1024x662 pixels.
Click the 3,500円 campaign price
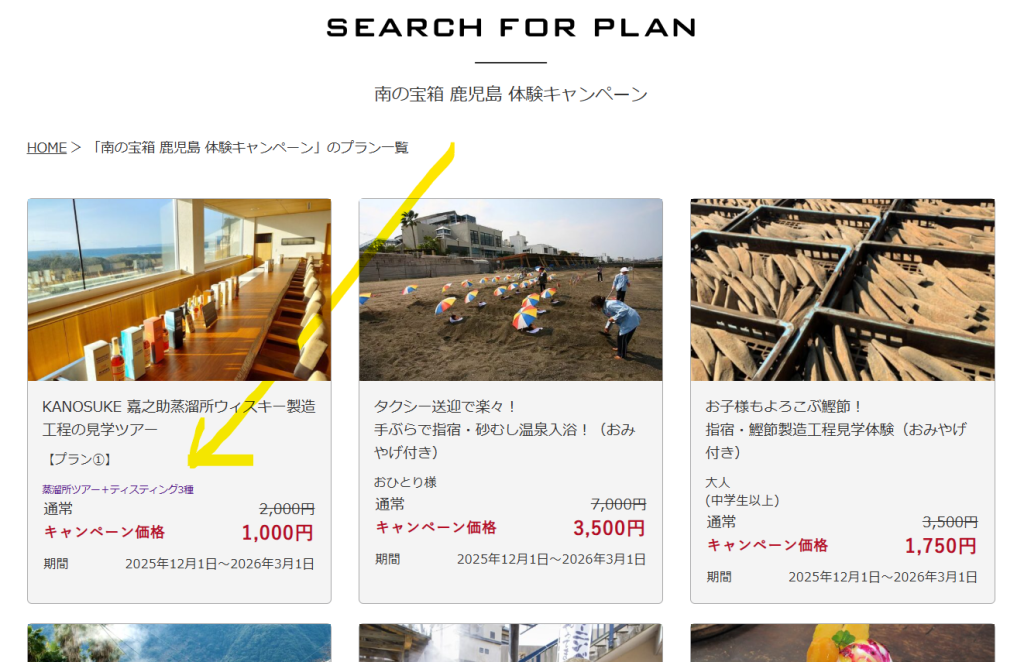(x=609, y=528)
